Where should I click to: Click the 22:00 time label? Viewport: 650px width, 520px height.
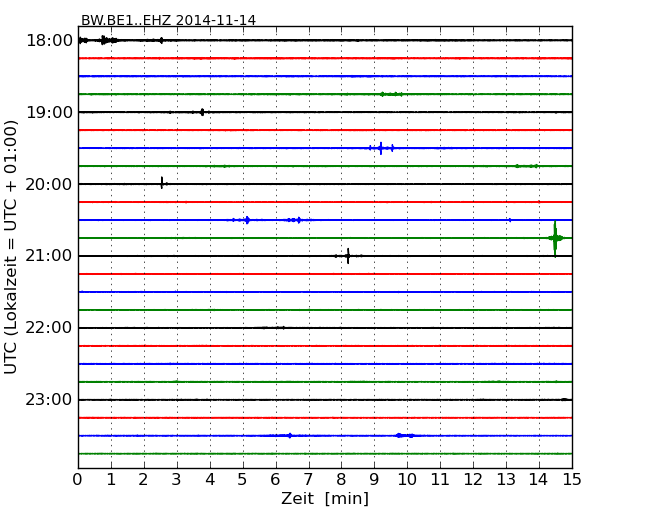49,328
